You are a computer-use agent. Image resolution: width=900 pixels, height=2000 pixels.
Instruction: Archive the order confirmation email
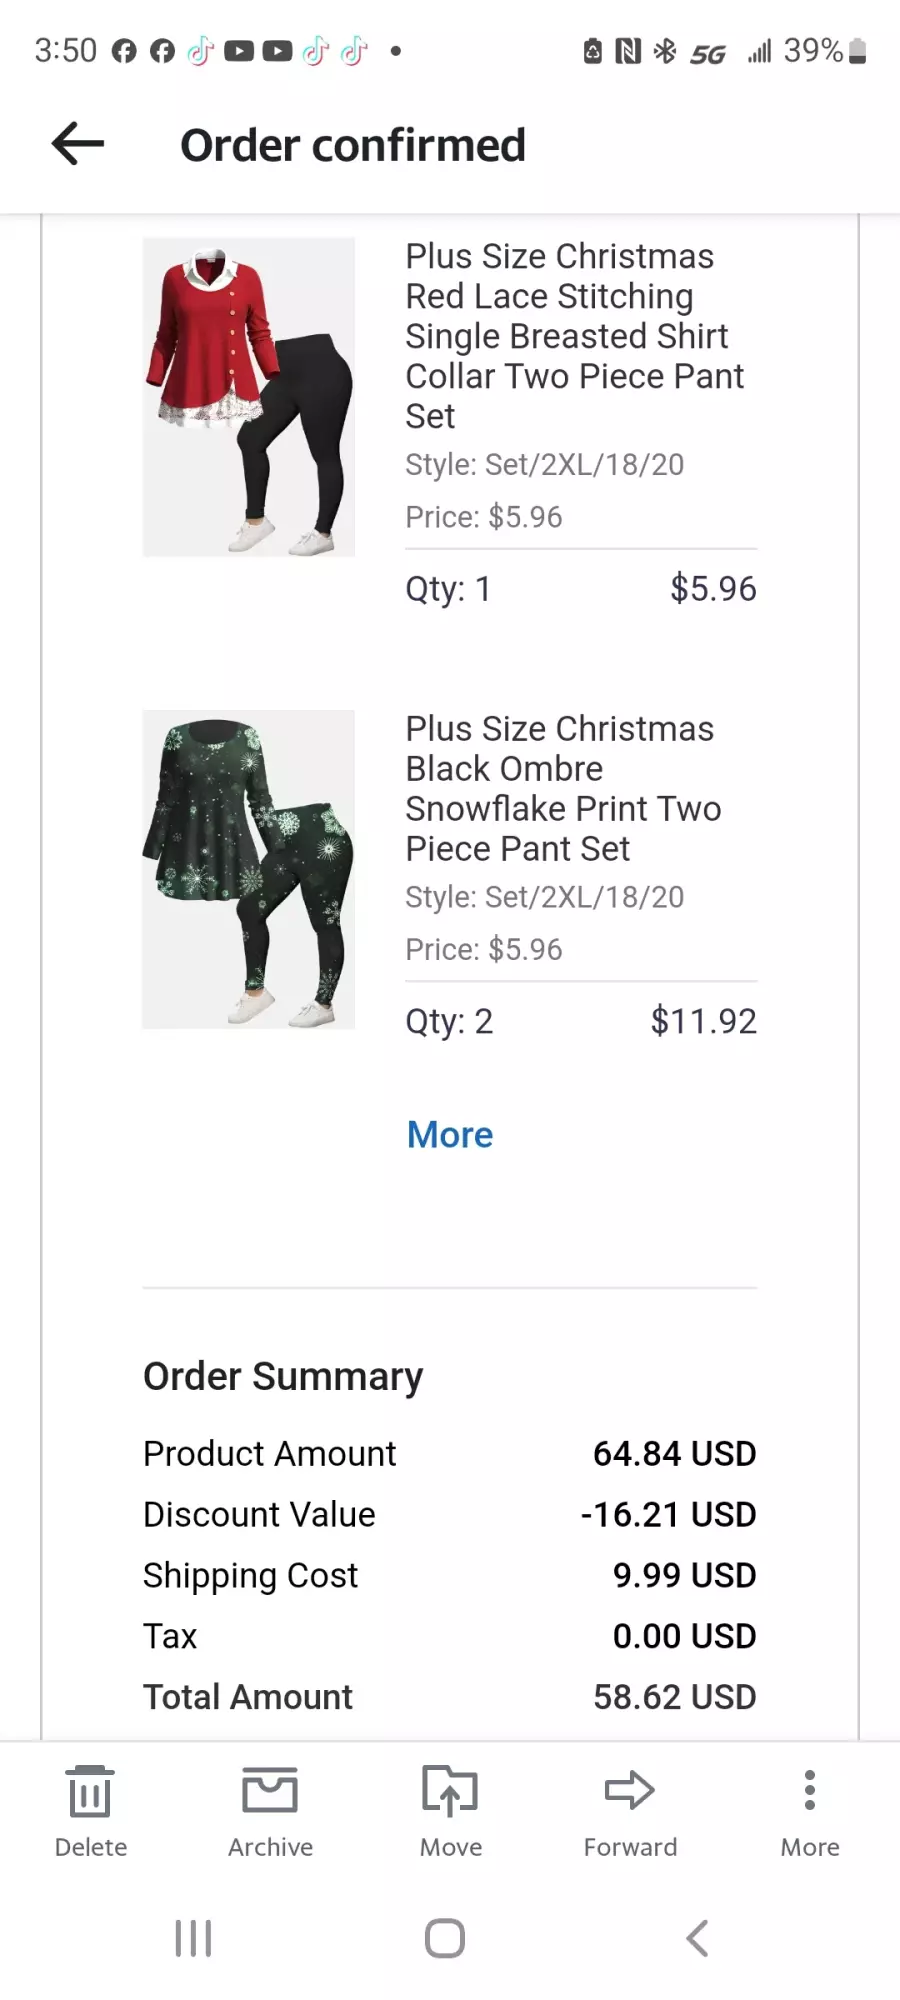pos(270,1811)
